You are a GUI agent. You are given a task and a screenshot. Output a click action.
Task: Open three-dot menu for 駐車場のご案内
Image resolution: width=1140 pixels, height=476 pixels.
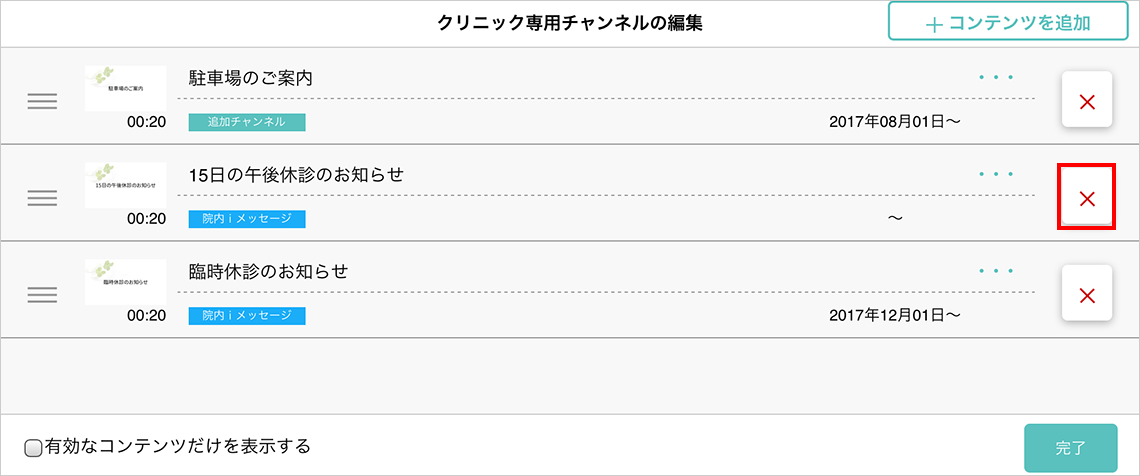(996, 77)
